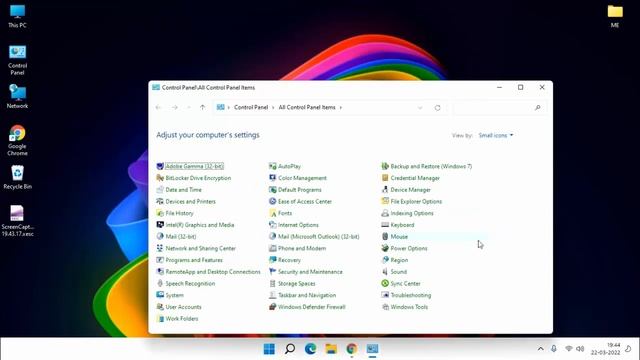Open the Taskbar and Navigation link
The width and height of the screenshot is (640, 360).
click(307, 295)
